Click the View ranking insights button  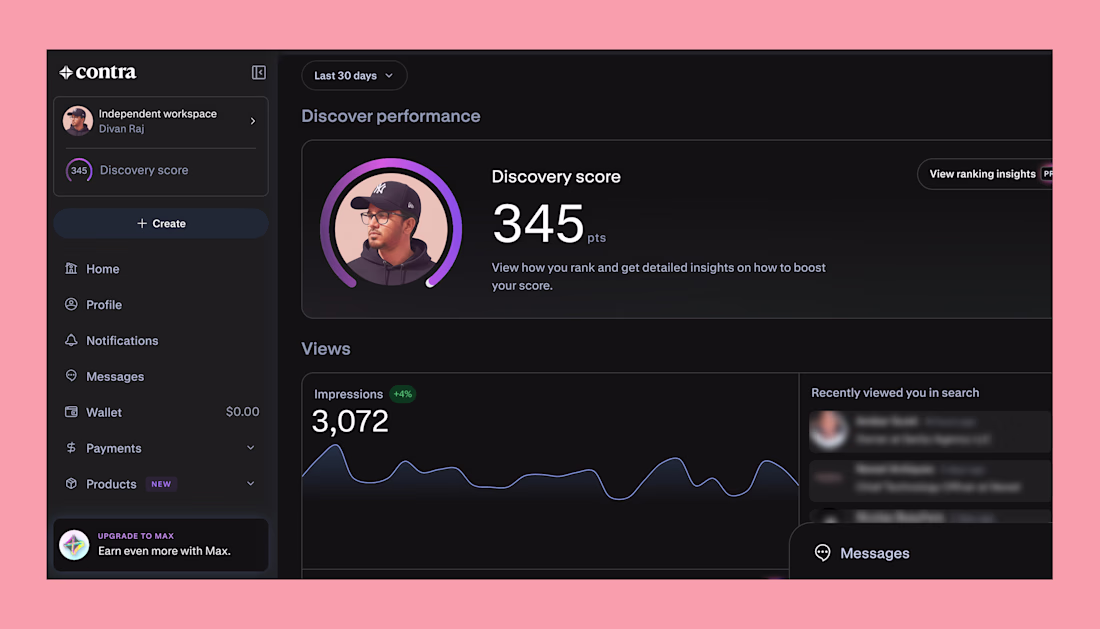pos(984,174)
